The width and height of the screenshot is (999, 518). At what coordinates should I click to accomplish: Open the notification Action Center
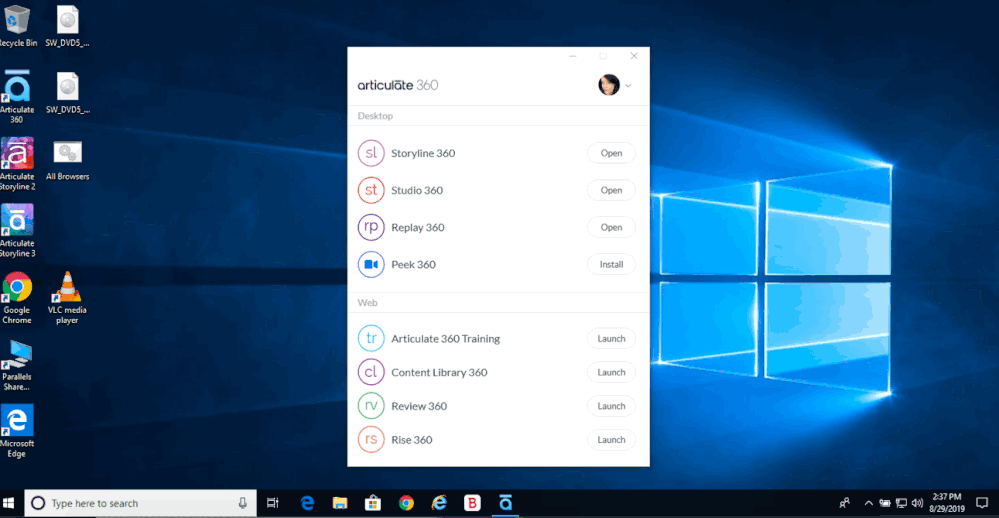(x=982, y=503)
